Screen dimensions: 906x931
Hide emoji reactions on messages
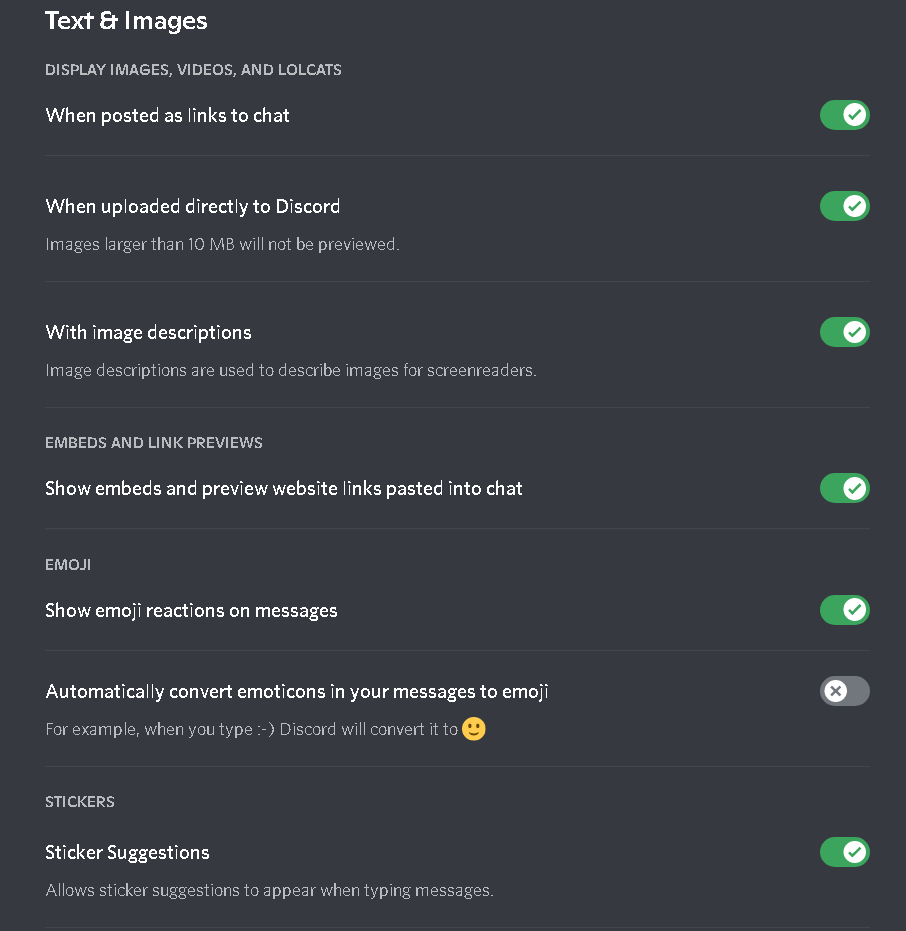[845, 610]
